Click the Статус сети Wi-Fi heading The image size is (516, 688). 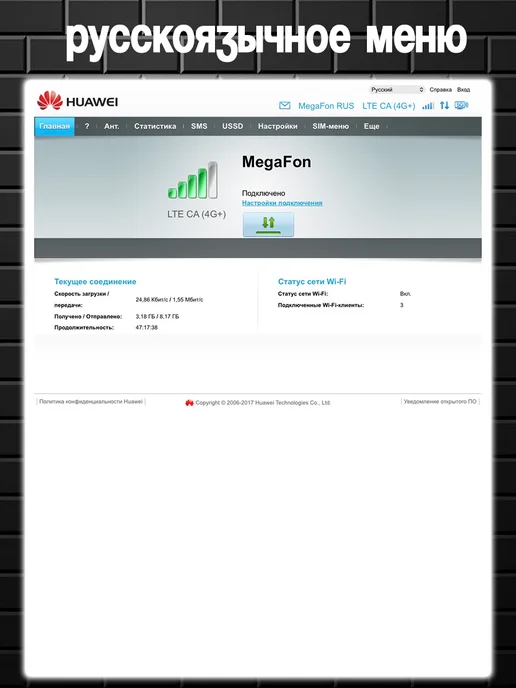pos(312,282)
